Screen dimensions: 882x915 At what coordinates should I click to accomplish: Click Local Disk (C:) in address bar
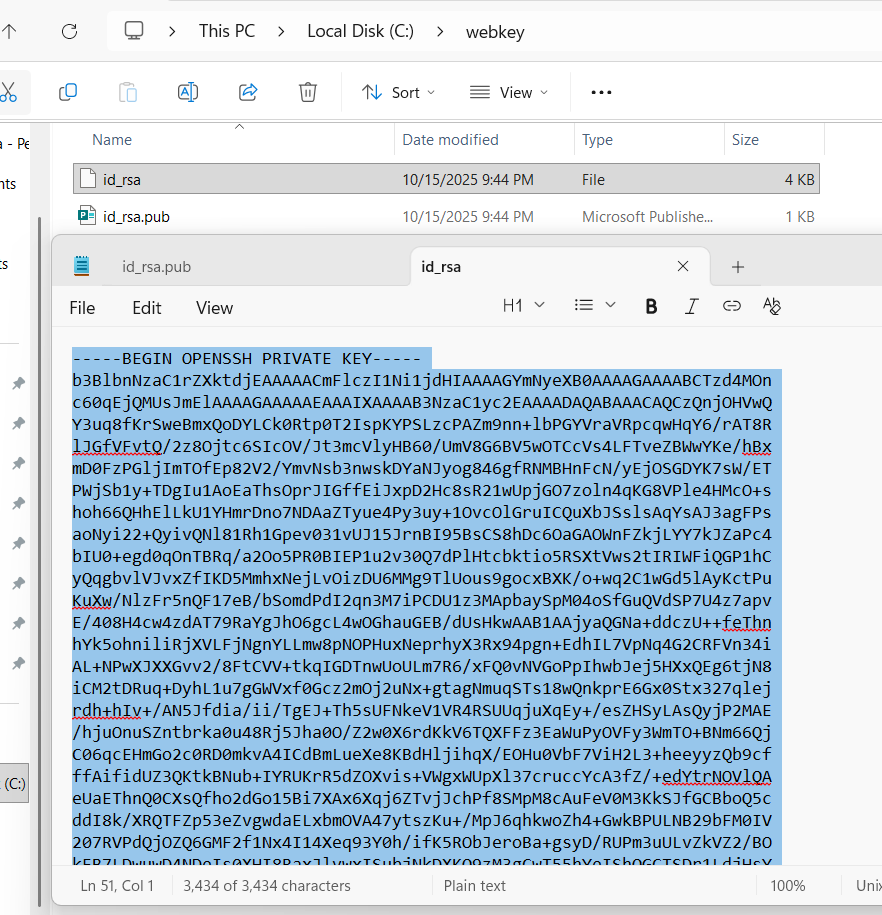360,31
